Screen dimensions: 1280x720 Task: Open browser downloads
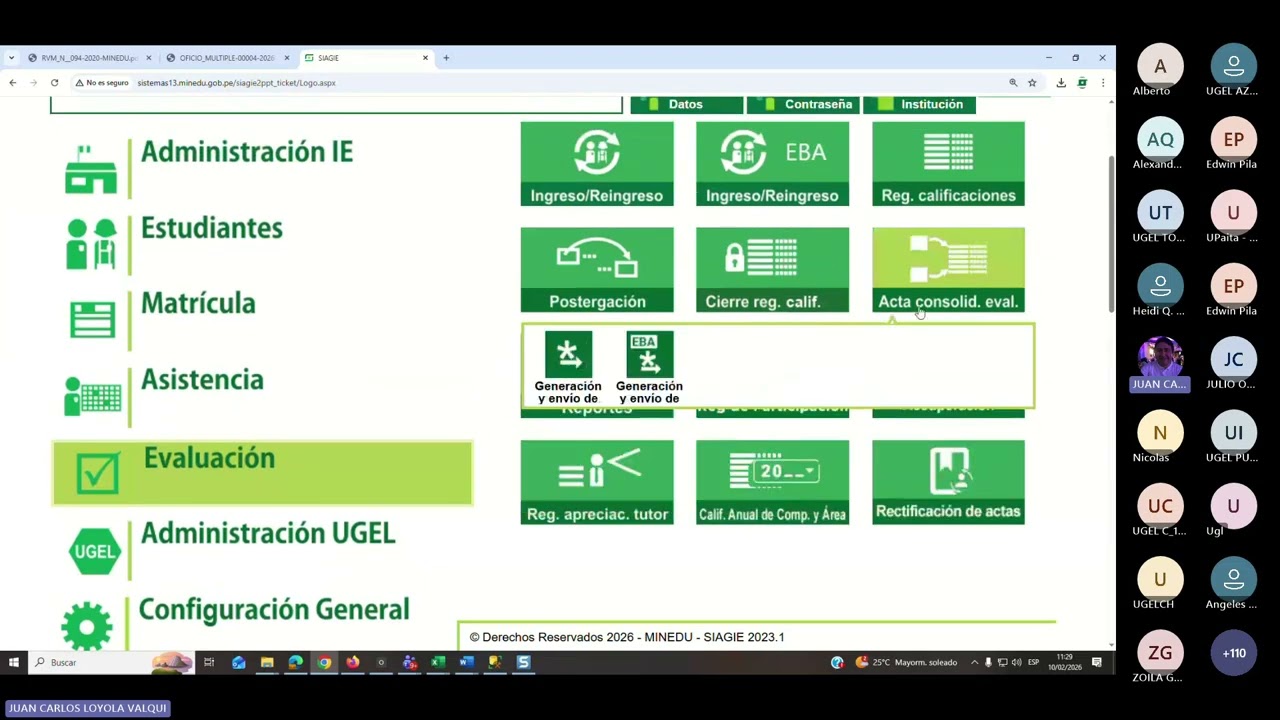1061,83
